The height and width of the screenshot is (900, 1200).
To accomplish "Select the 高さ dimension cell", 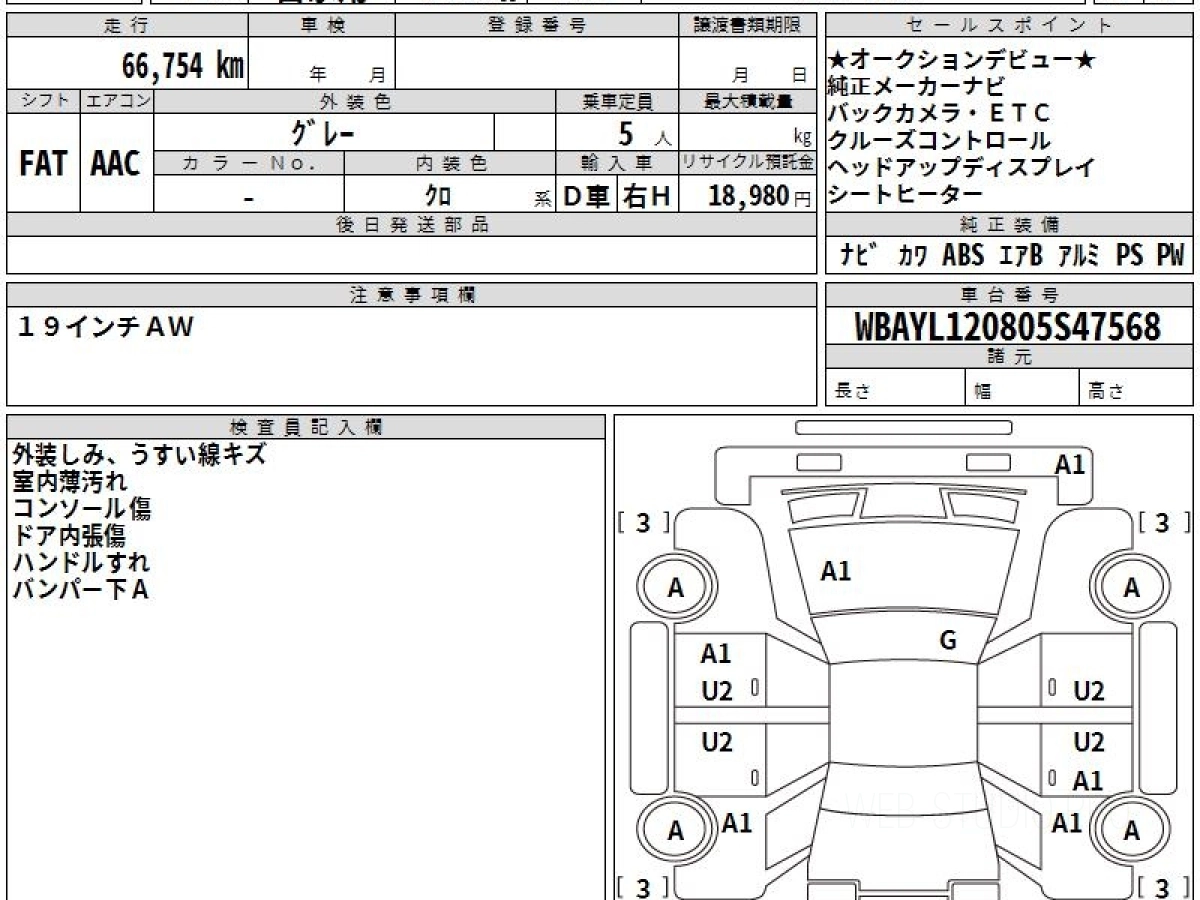I will tap(1136, 389).
